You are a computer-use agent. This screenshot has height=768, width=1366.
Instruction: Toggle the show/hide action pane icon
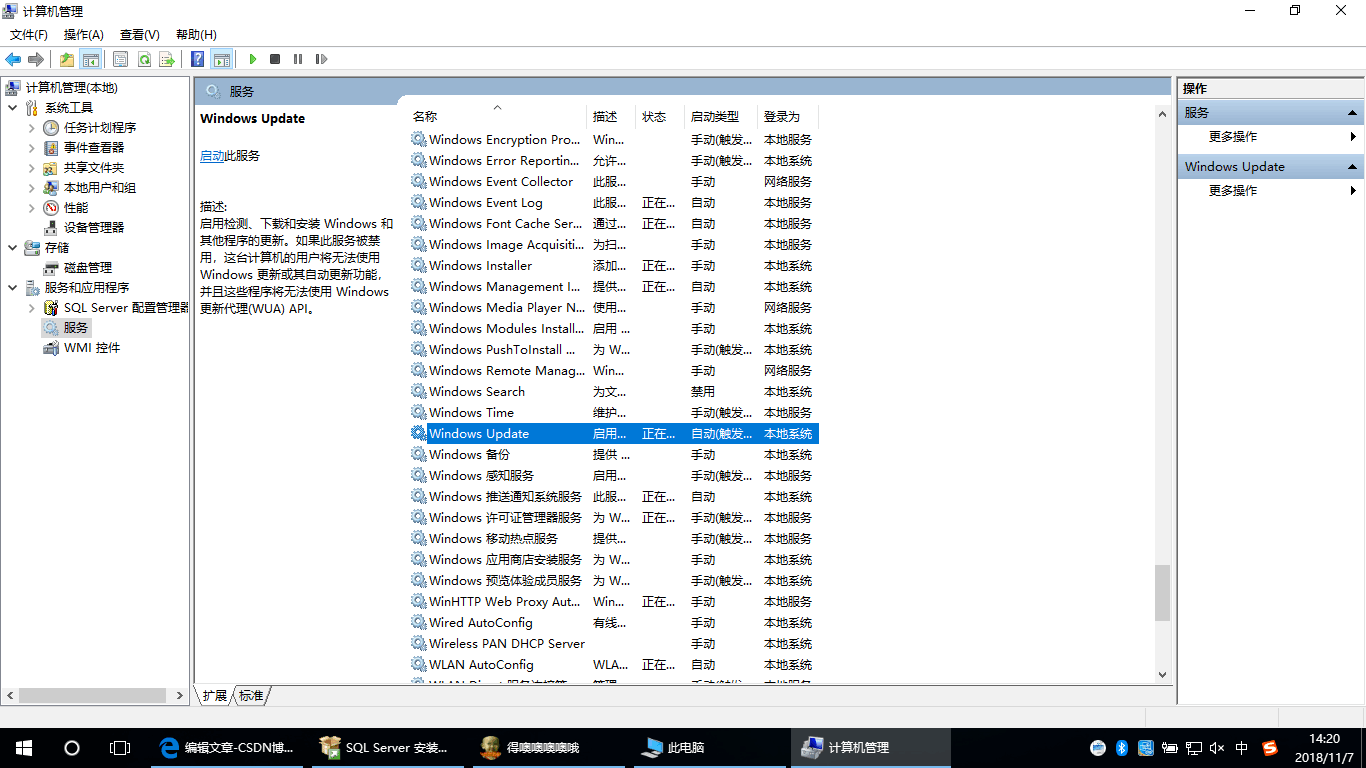221,59
